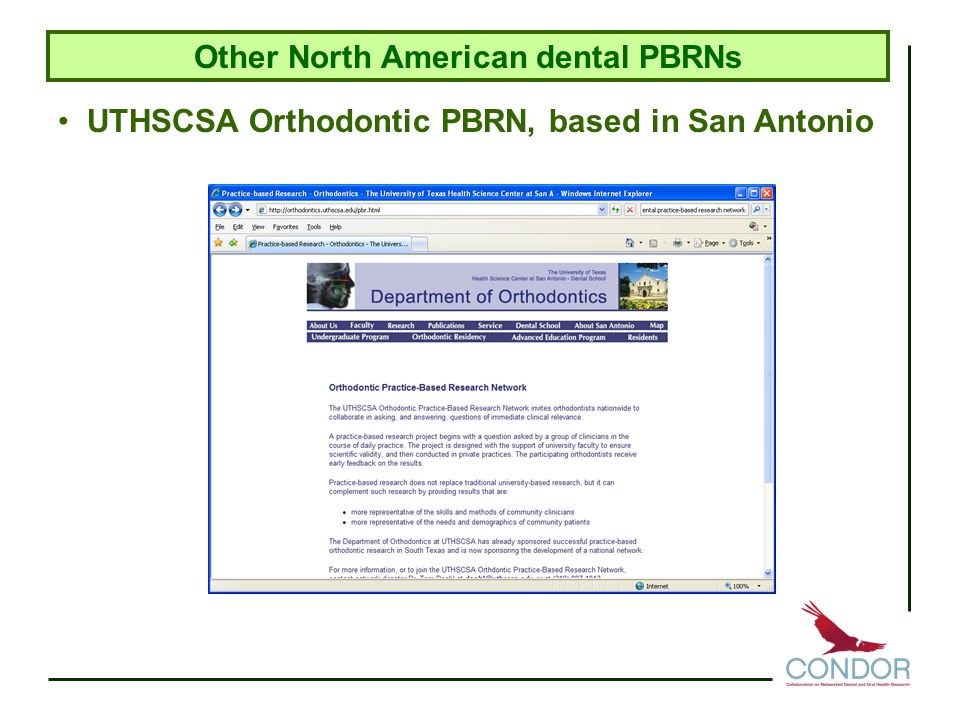Click the Home page icon
The width and height of the screenshot is (960, 720).
coord(630,243)
